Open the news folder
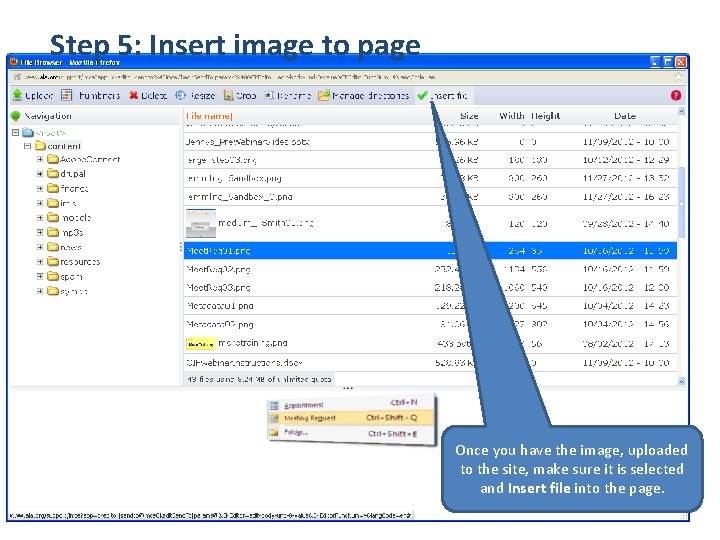This screenshot has height=540, width=720. click(64, 247)
